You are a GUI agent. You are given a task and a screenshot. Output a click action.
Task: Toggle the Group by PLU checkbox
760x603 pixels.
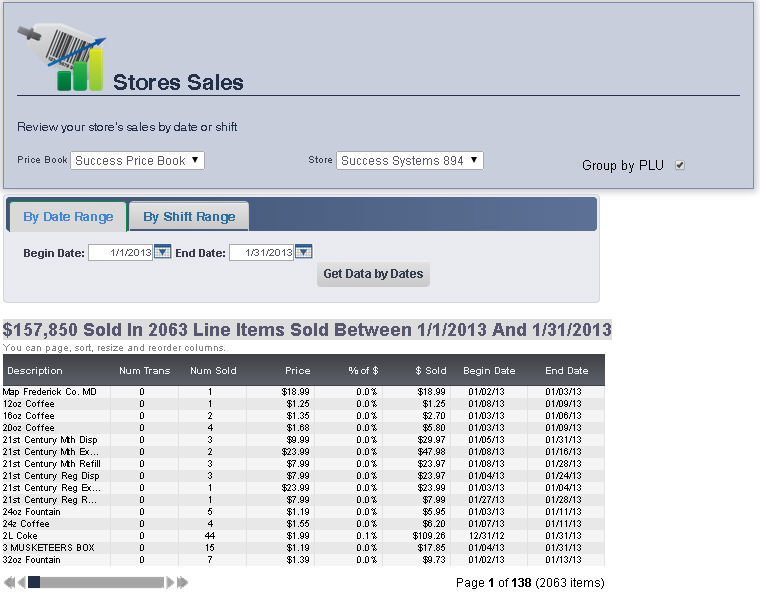[680, 165]
